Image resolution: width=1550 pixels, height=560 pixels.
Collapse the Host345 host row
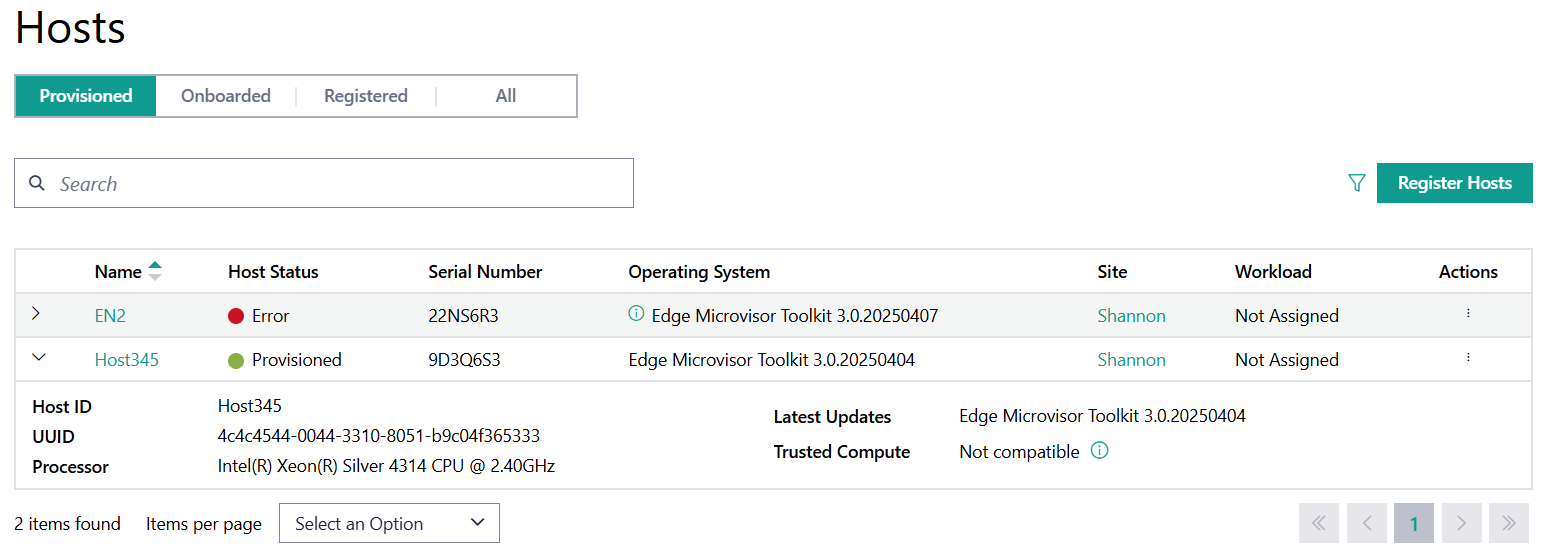pos(38,357)
